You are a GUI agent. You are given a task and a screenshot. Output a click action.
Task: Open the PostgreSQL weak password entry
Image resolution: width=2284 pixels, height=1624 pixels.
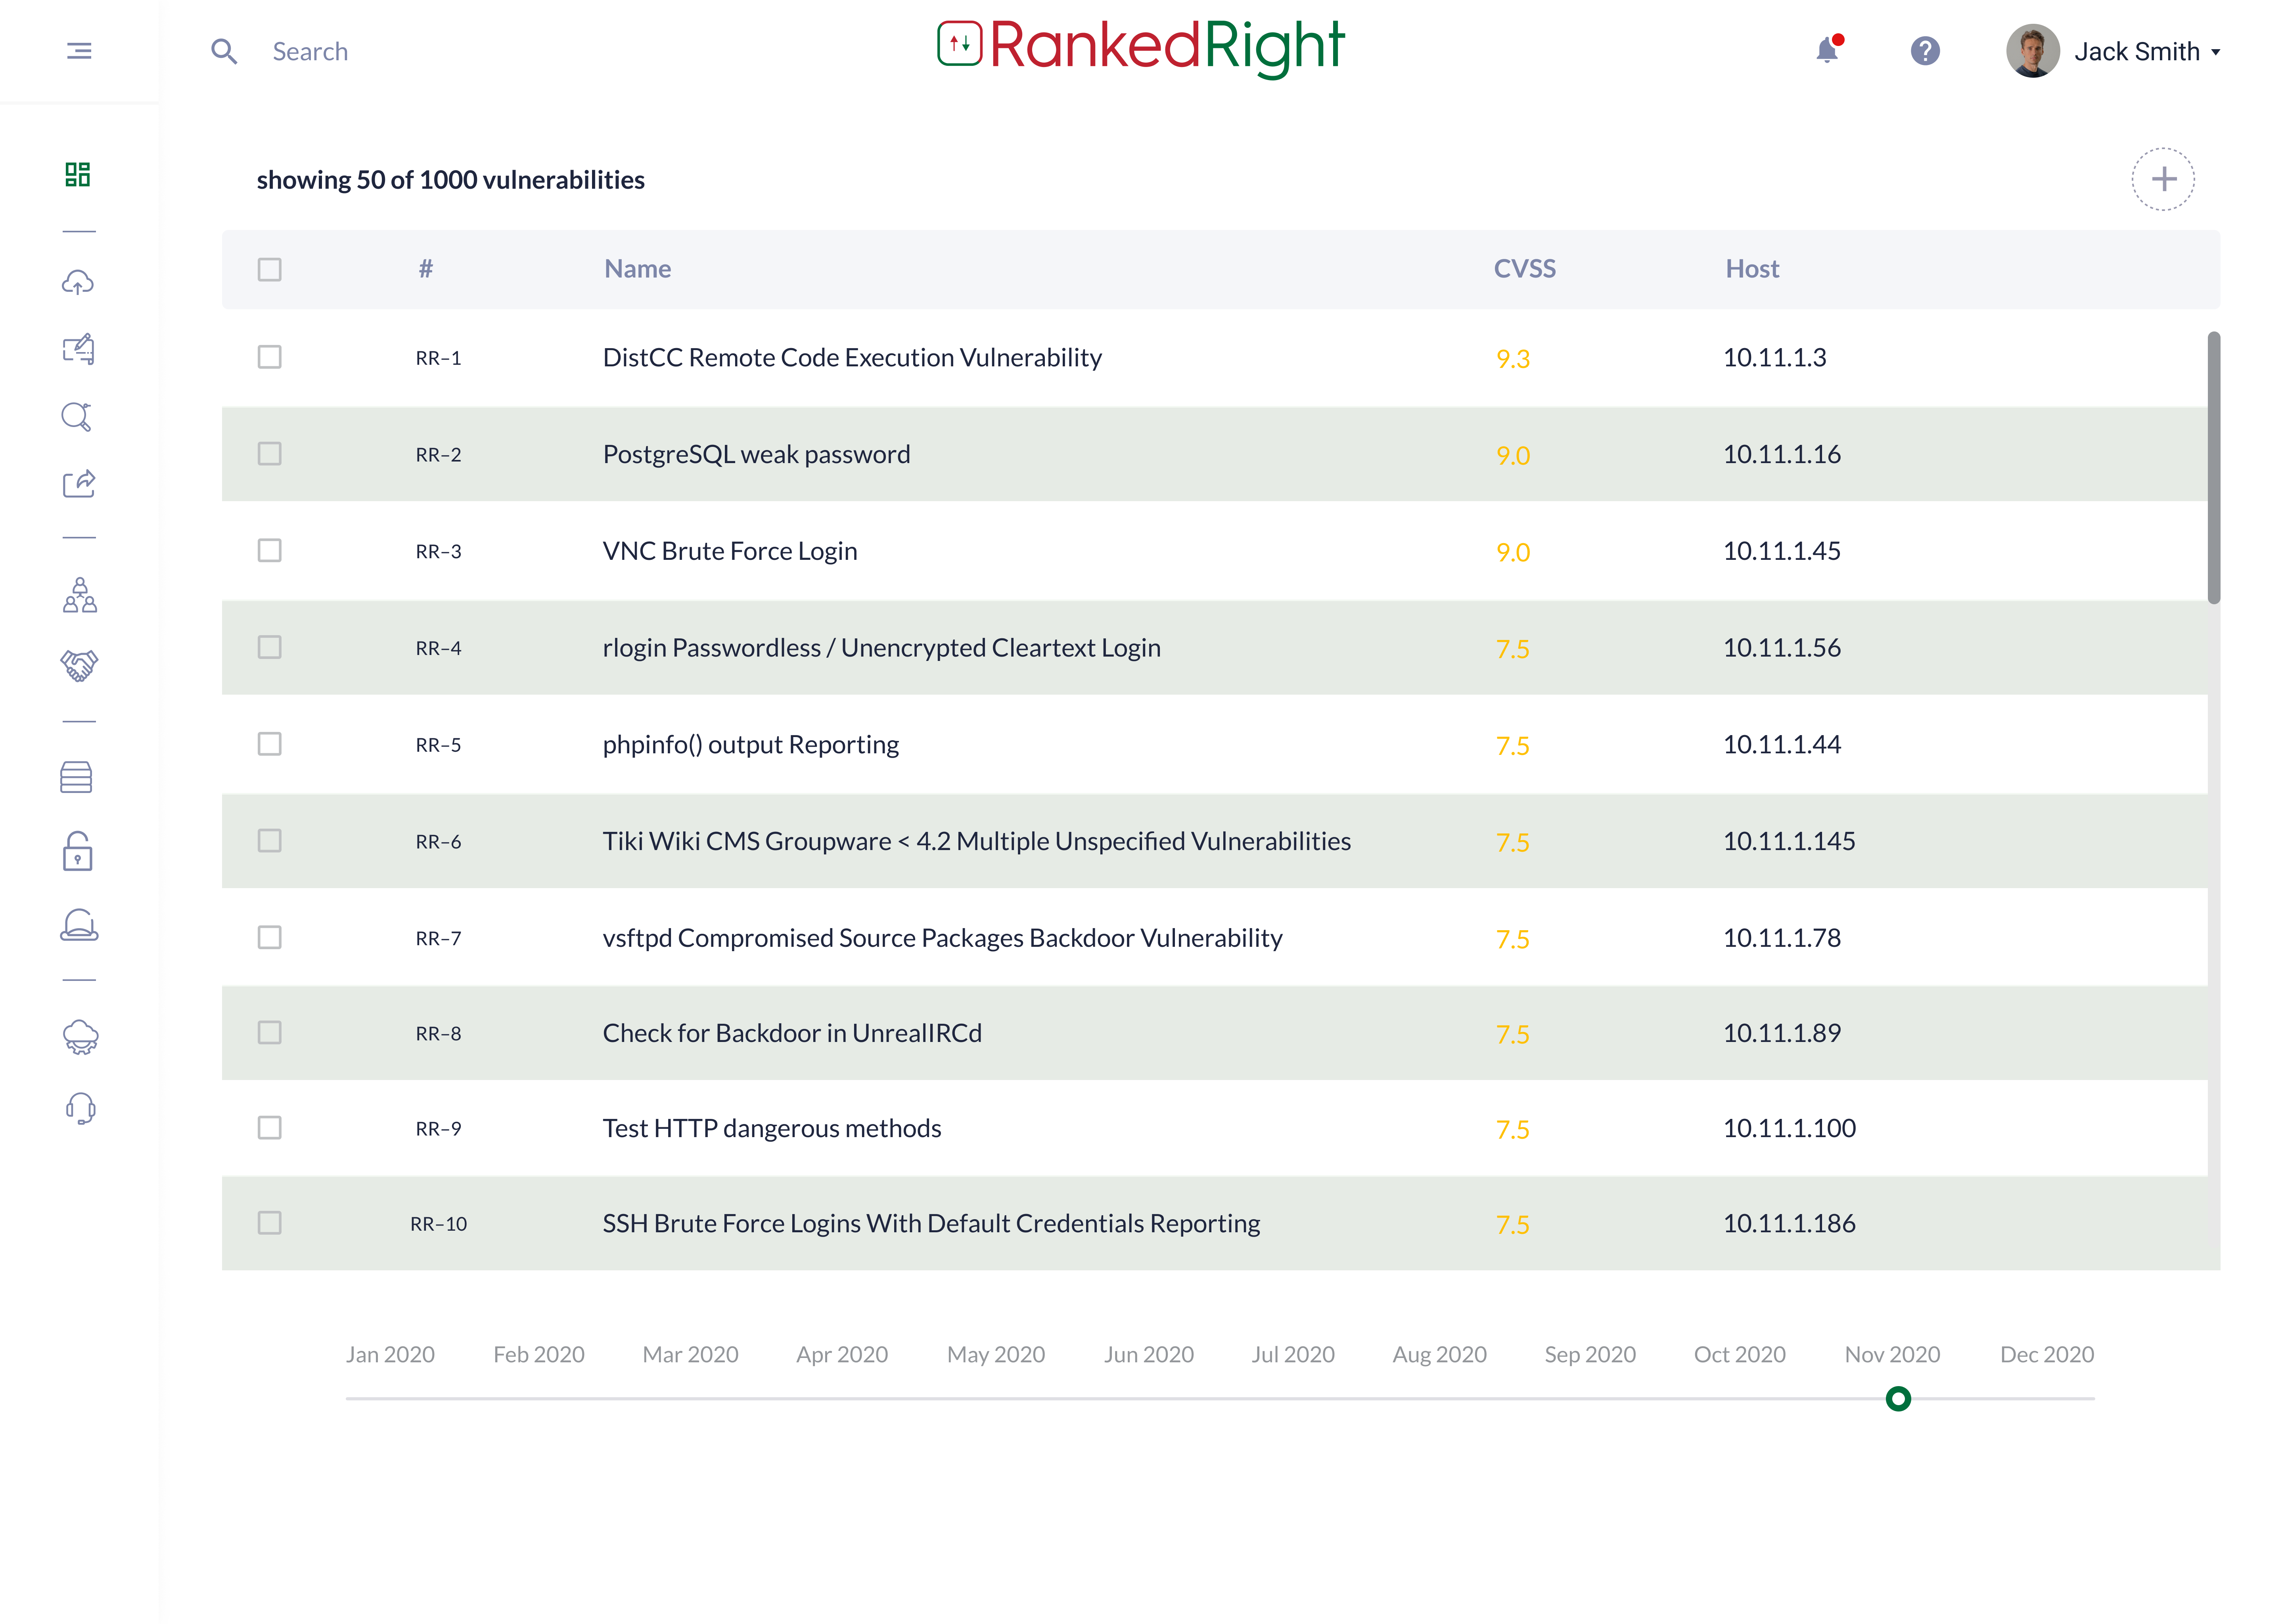[756, 454]
